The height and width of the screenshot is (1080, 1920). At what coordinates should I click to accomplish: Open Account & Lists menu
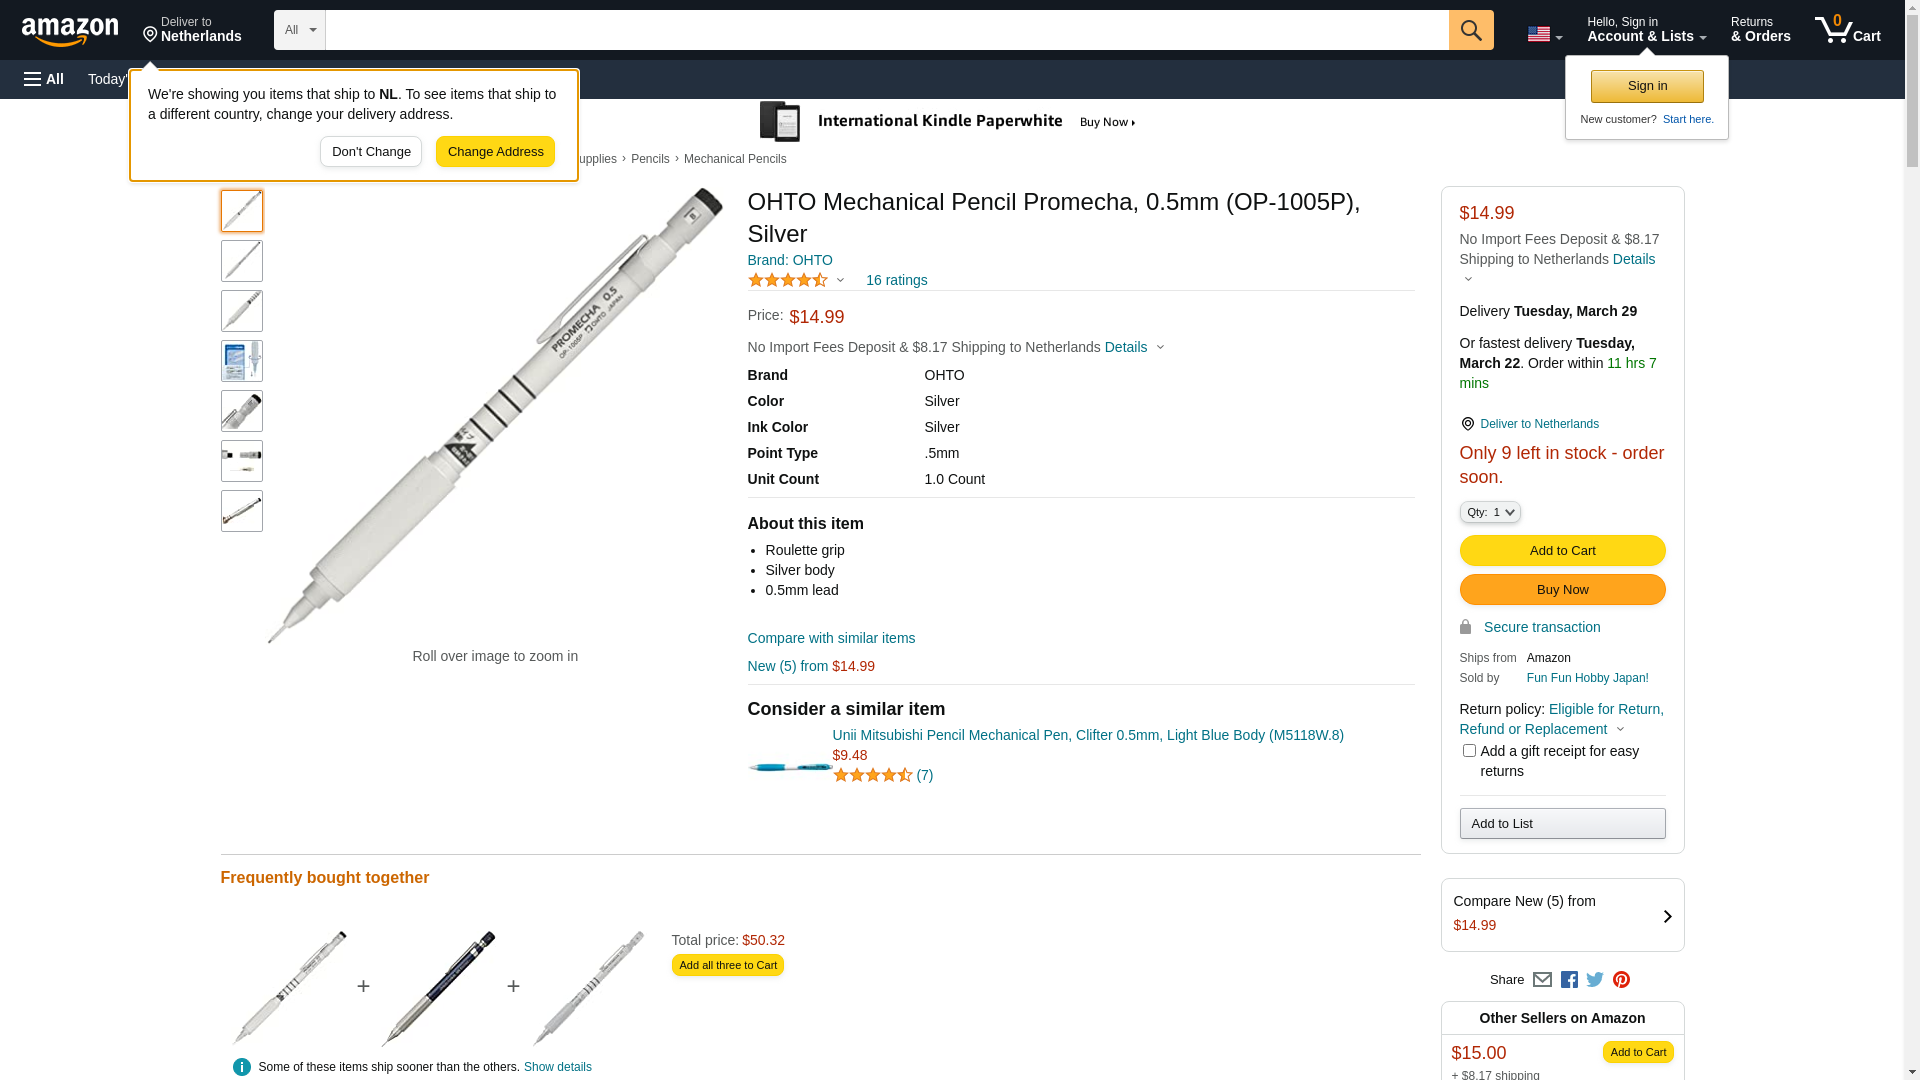click(x=1646, y=30)
